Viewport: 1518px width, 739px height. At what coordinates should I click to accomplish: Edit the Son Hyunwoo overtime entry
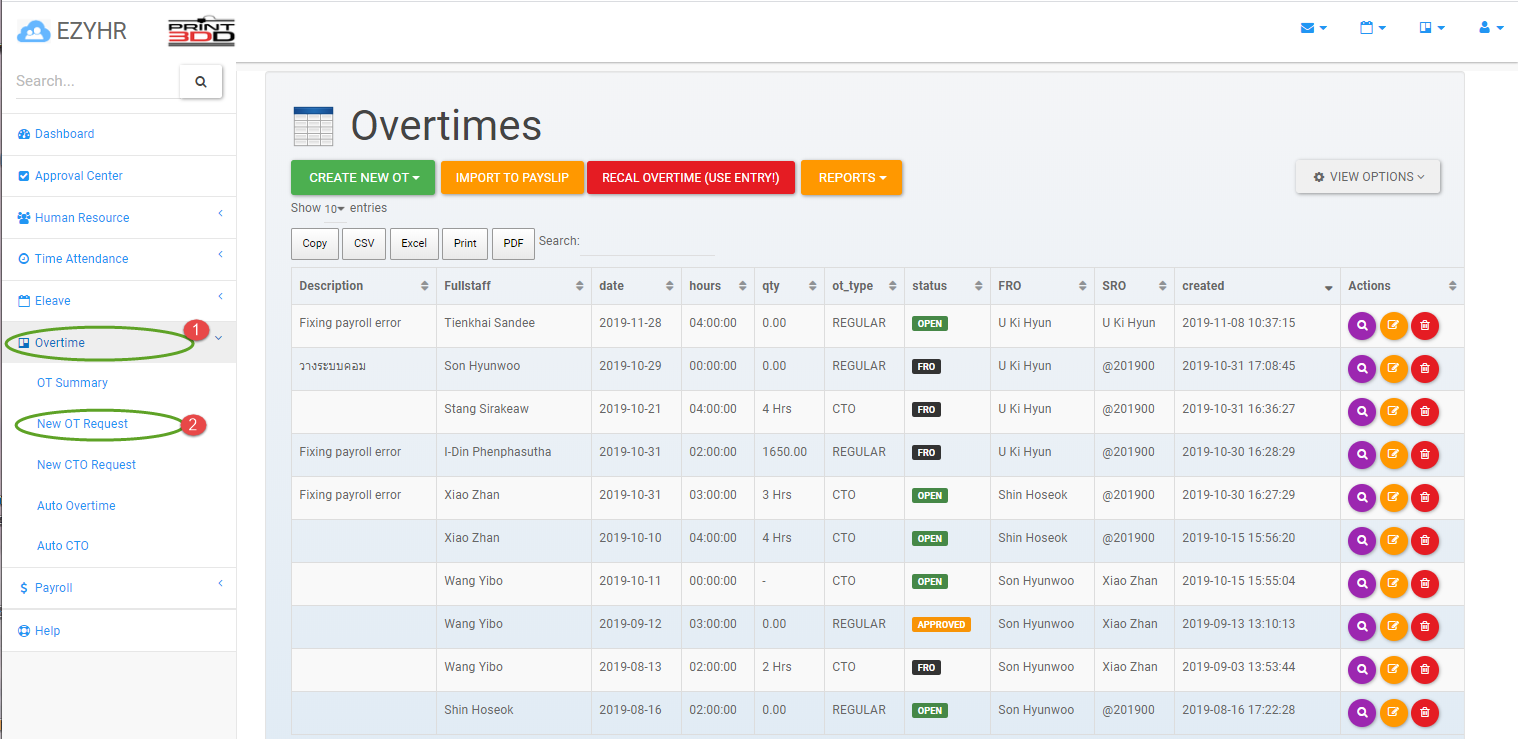[1393, 368]
